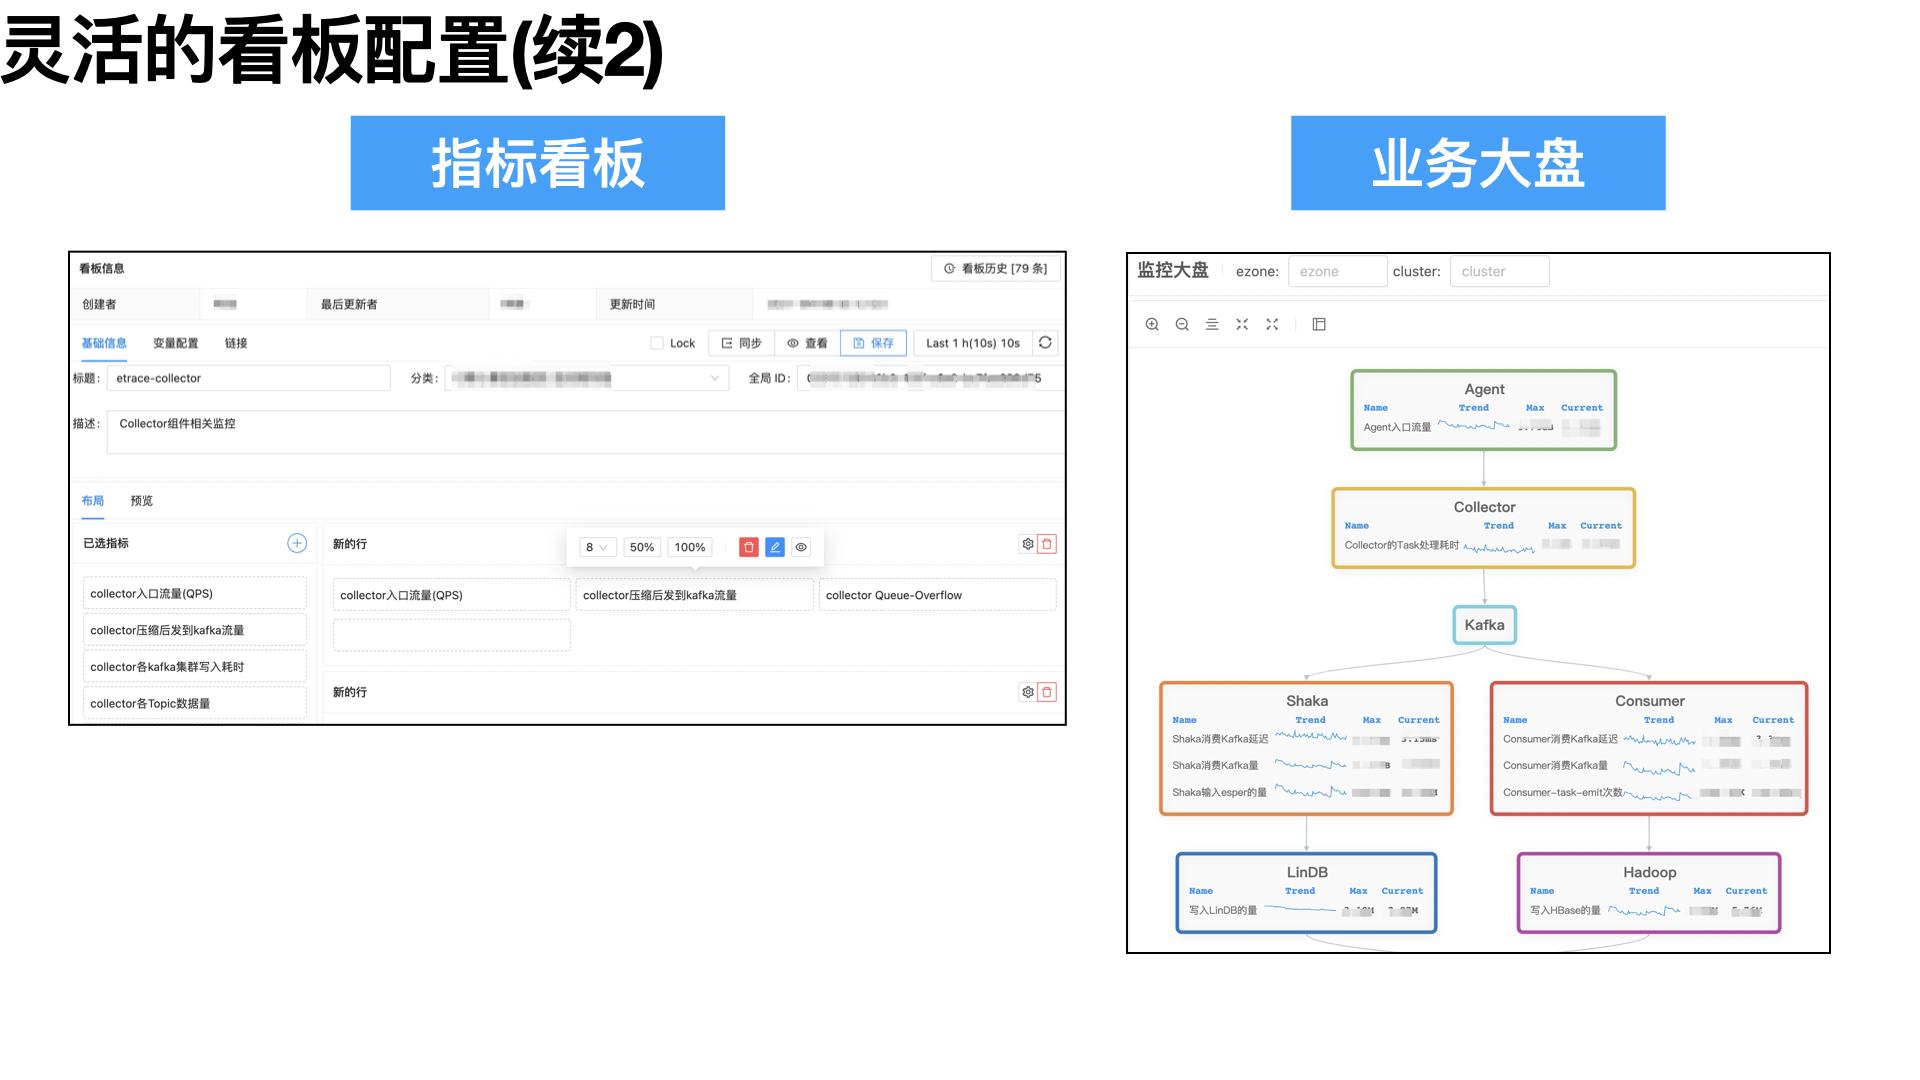Toggle the eye preview icon in popup
The image size is (1920, 1080).
801,547
